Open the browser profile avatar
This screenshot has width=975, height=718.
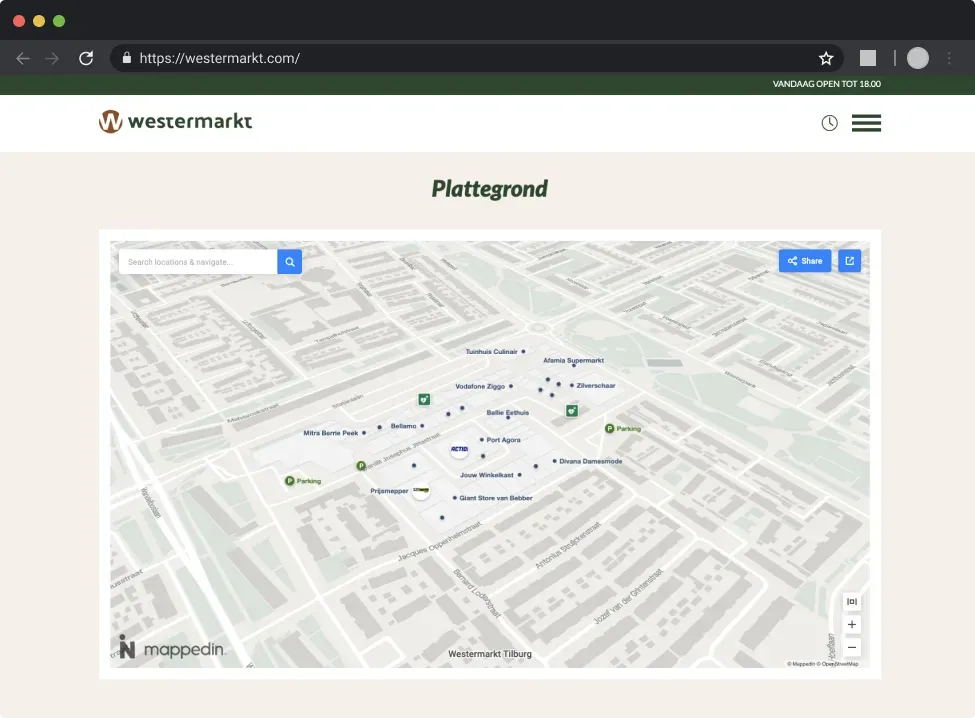point(918,58)
